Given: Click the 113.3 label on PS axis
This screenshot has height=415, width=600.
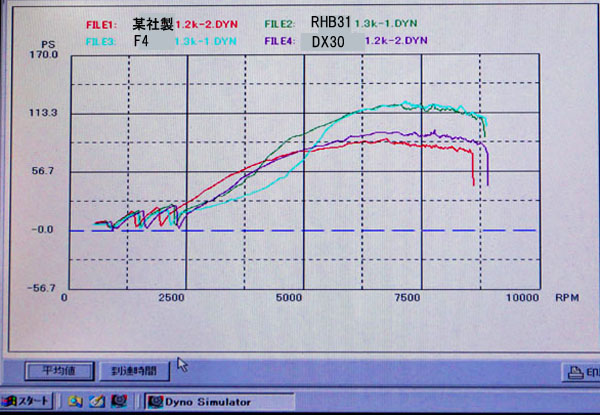Looking at the screenshot, I should (x=47, y=113).
